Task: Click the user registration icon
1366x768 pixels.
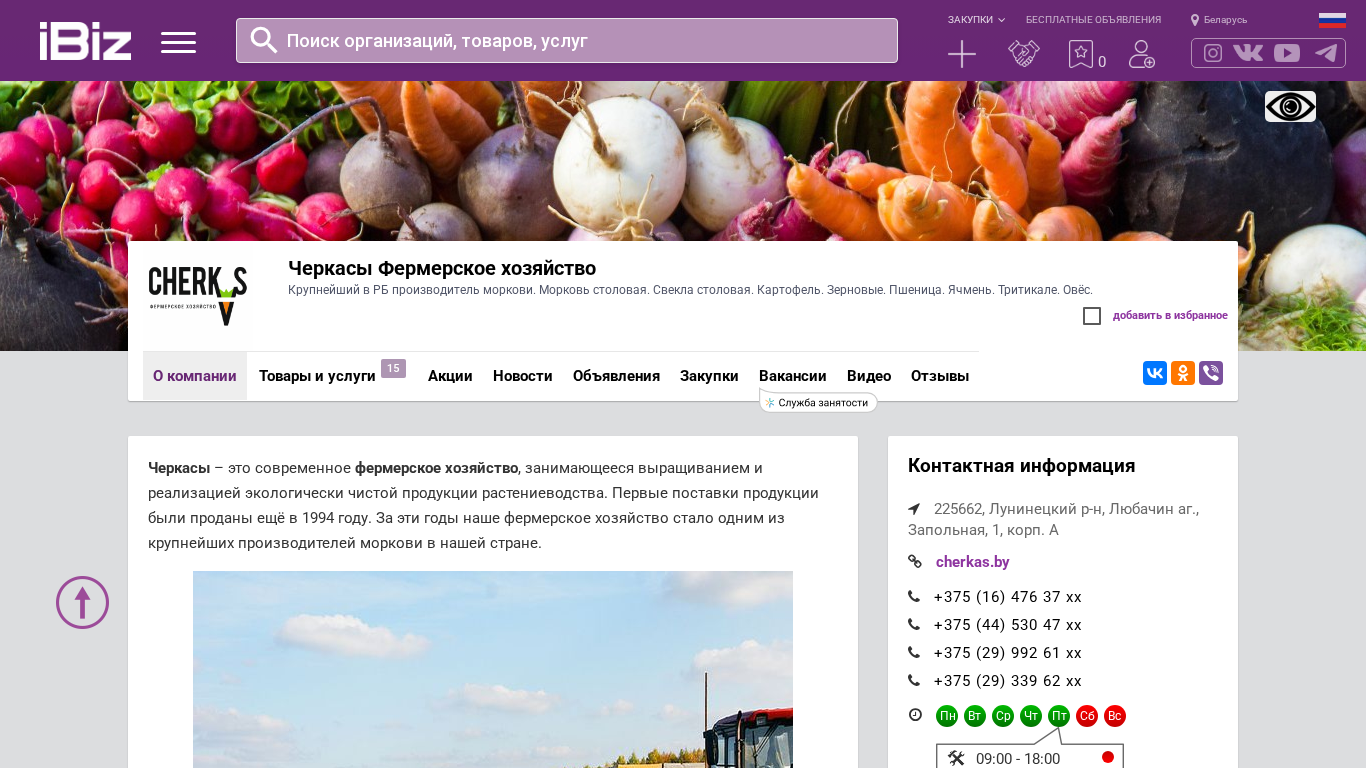Action: click(1142, 54)
